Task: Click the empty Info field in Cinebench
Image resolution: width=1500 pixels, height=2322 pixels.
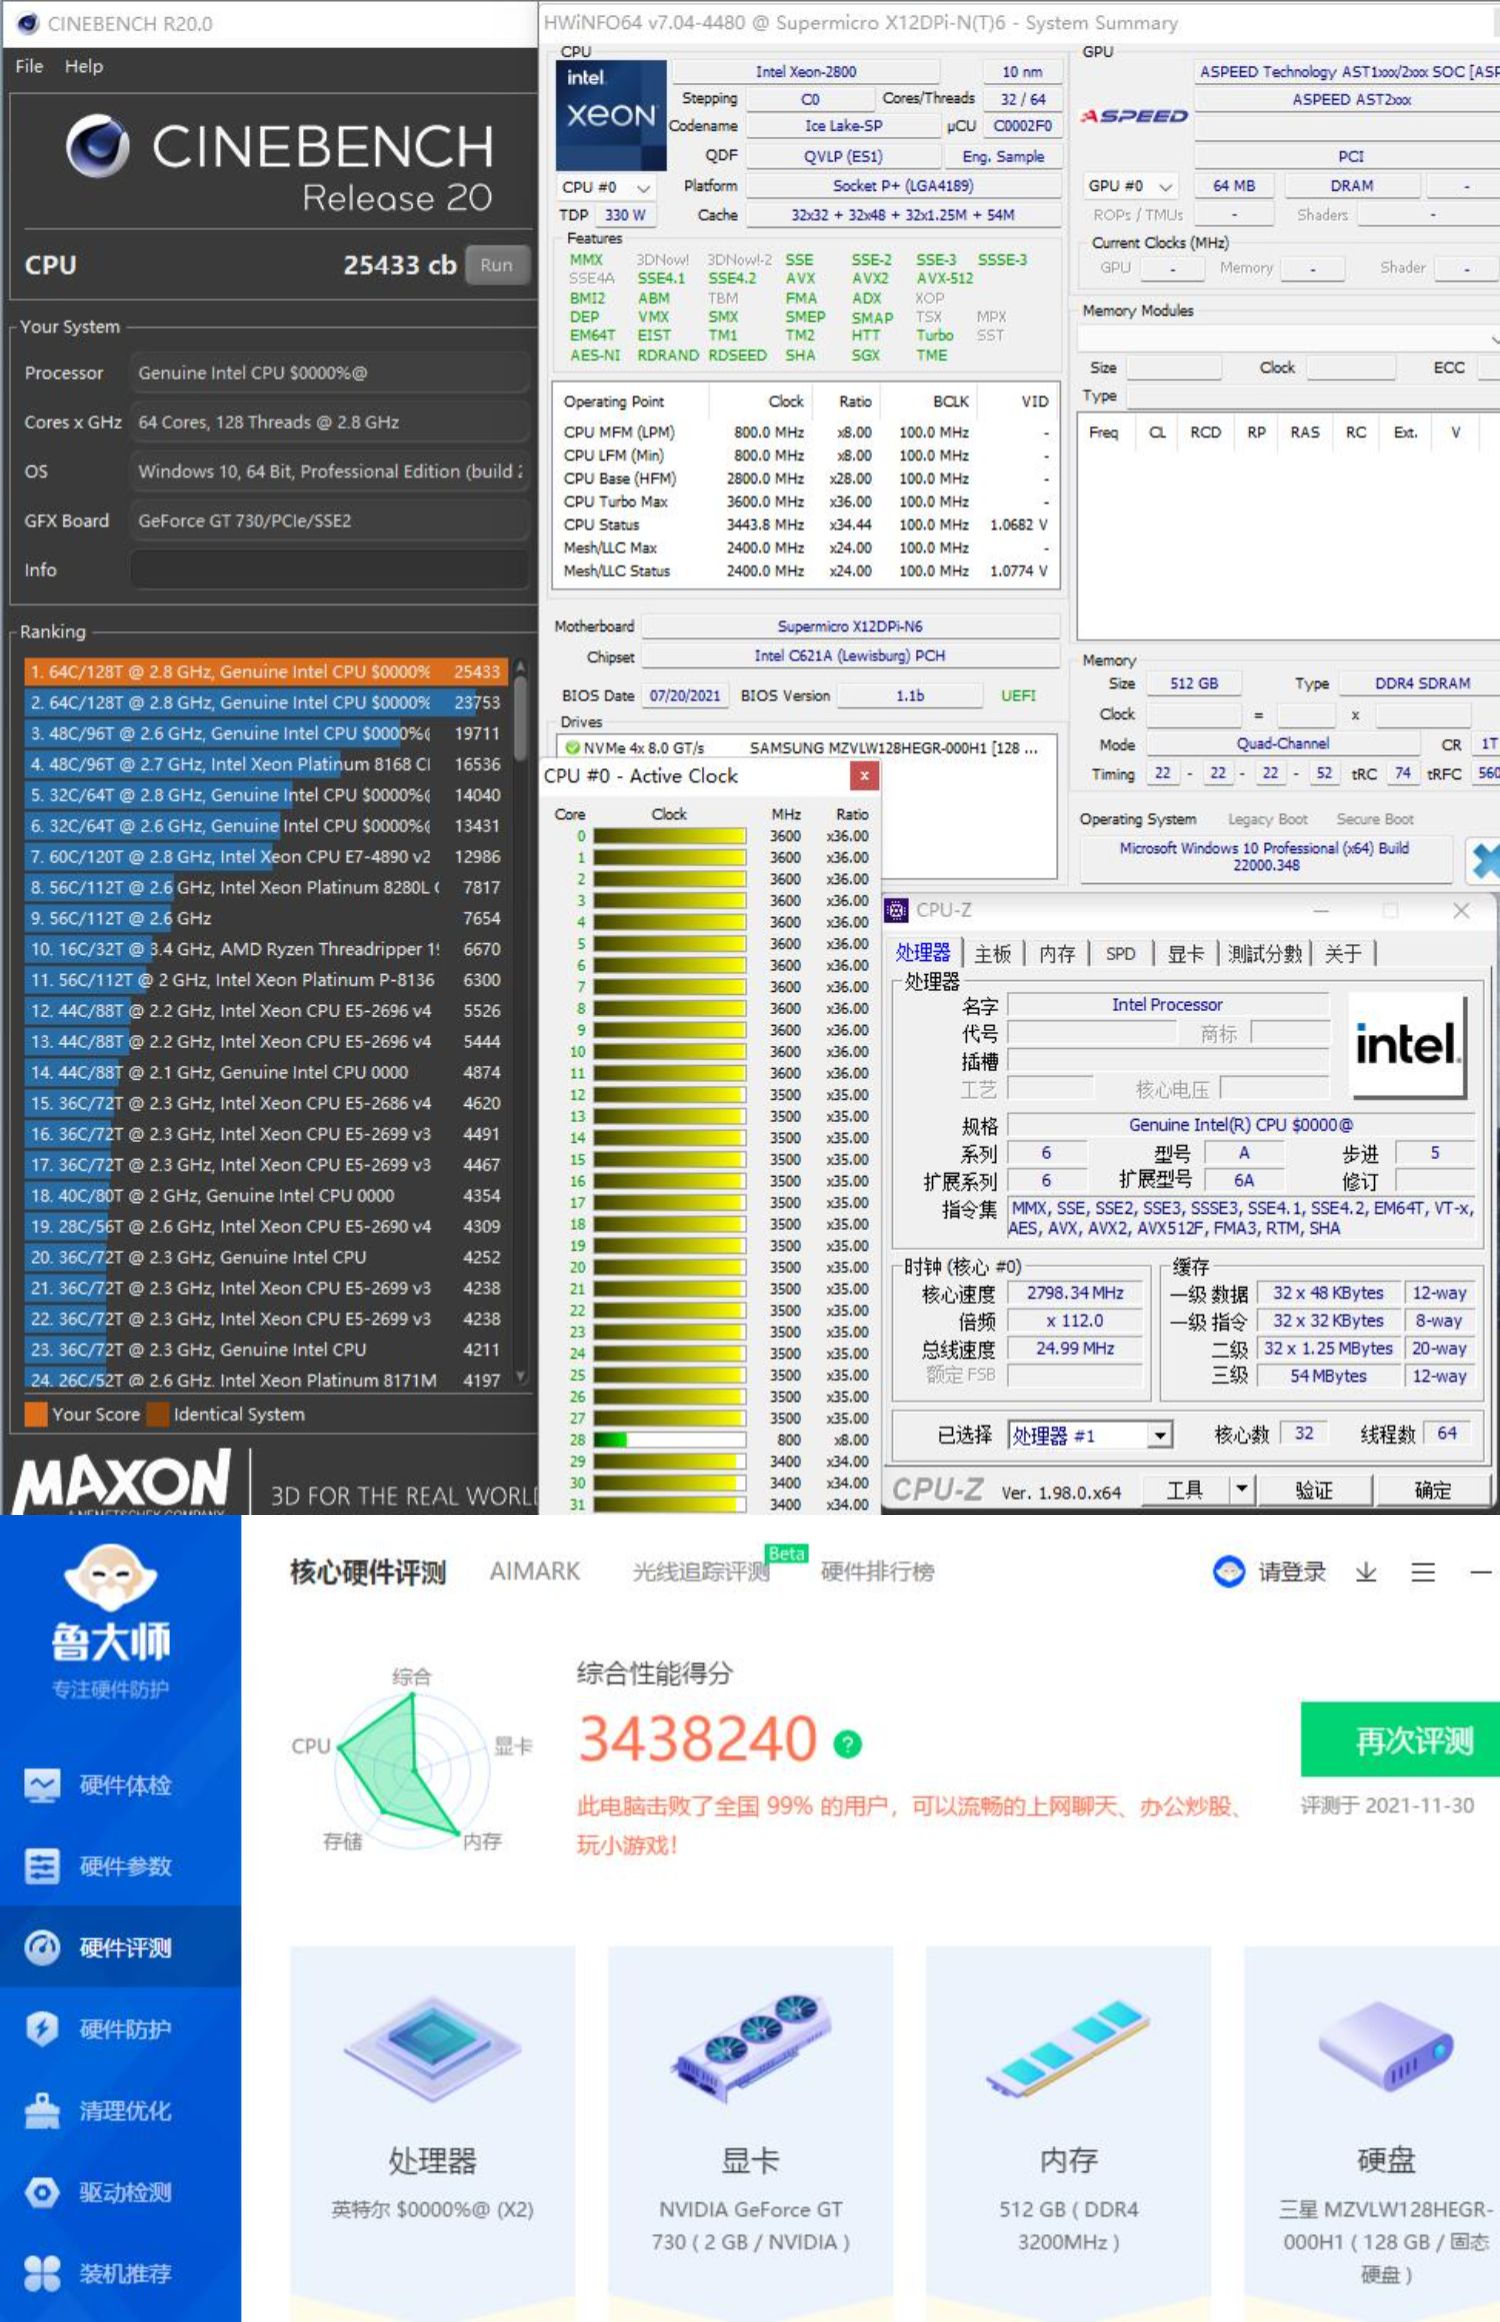Action: (329, 569)
